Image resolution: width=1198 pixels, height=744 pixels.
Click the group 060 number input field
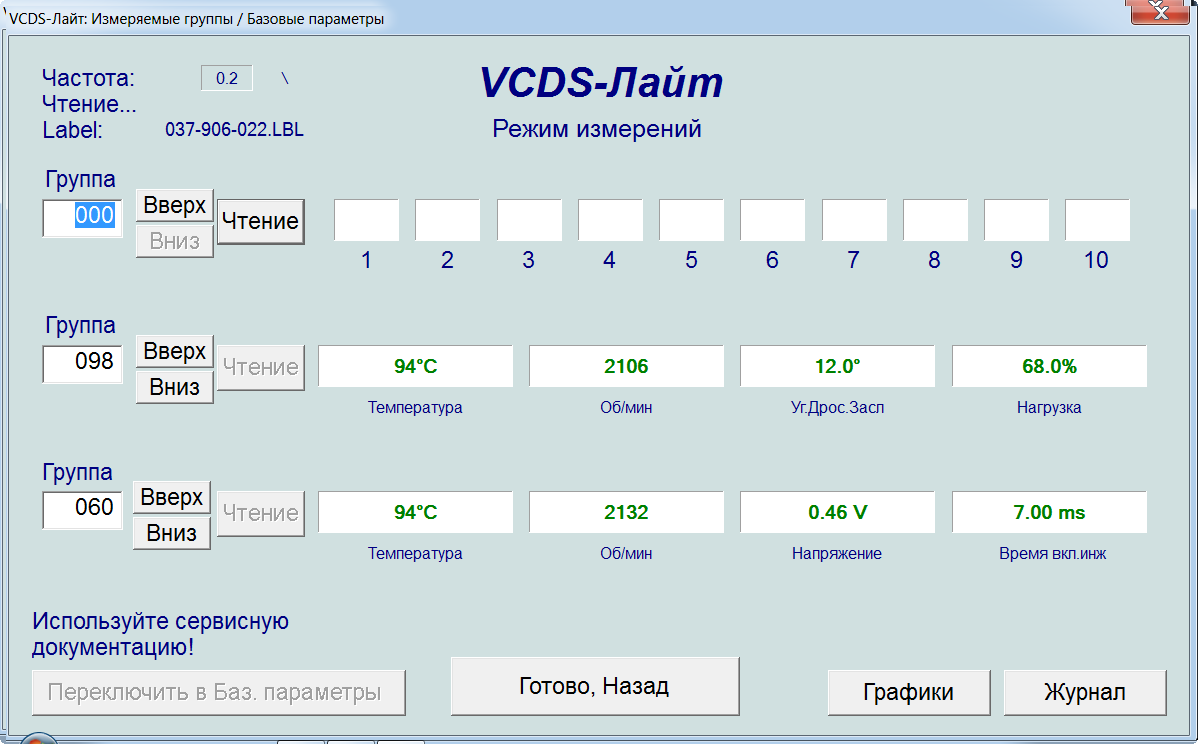(83, 509)
